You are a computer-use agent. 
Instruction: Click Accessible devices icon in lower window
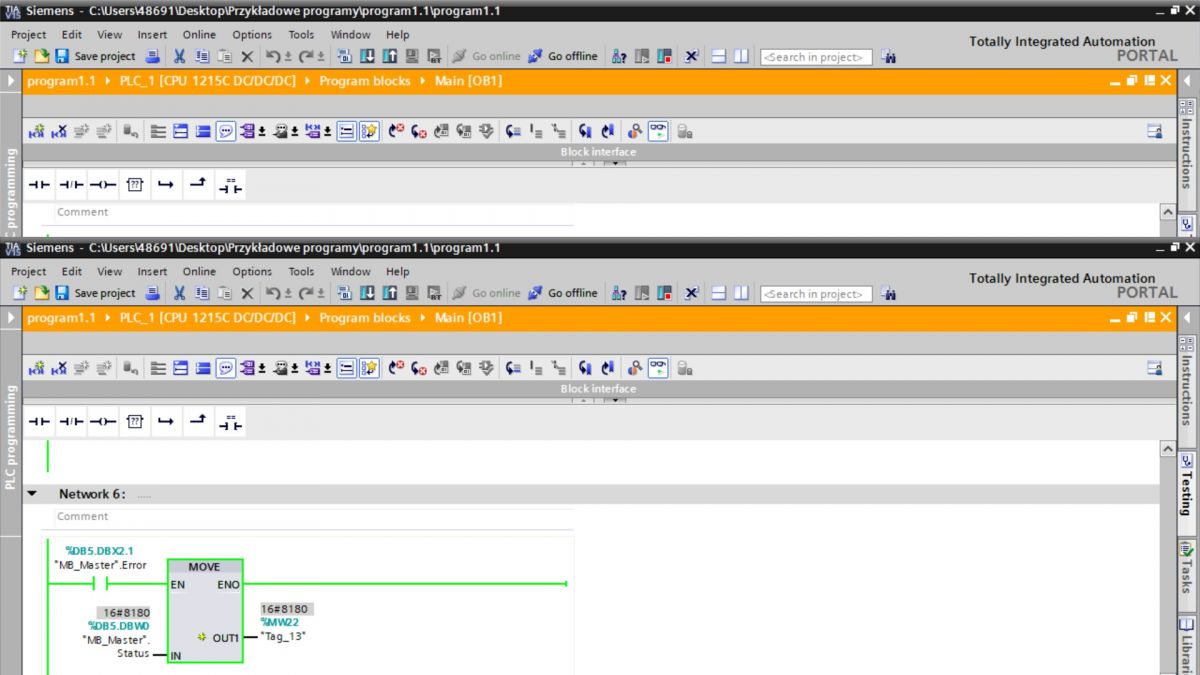(x=619, y=293)
